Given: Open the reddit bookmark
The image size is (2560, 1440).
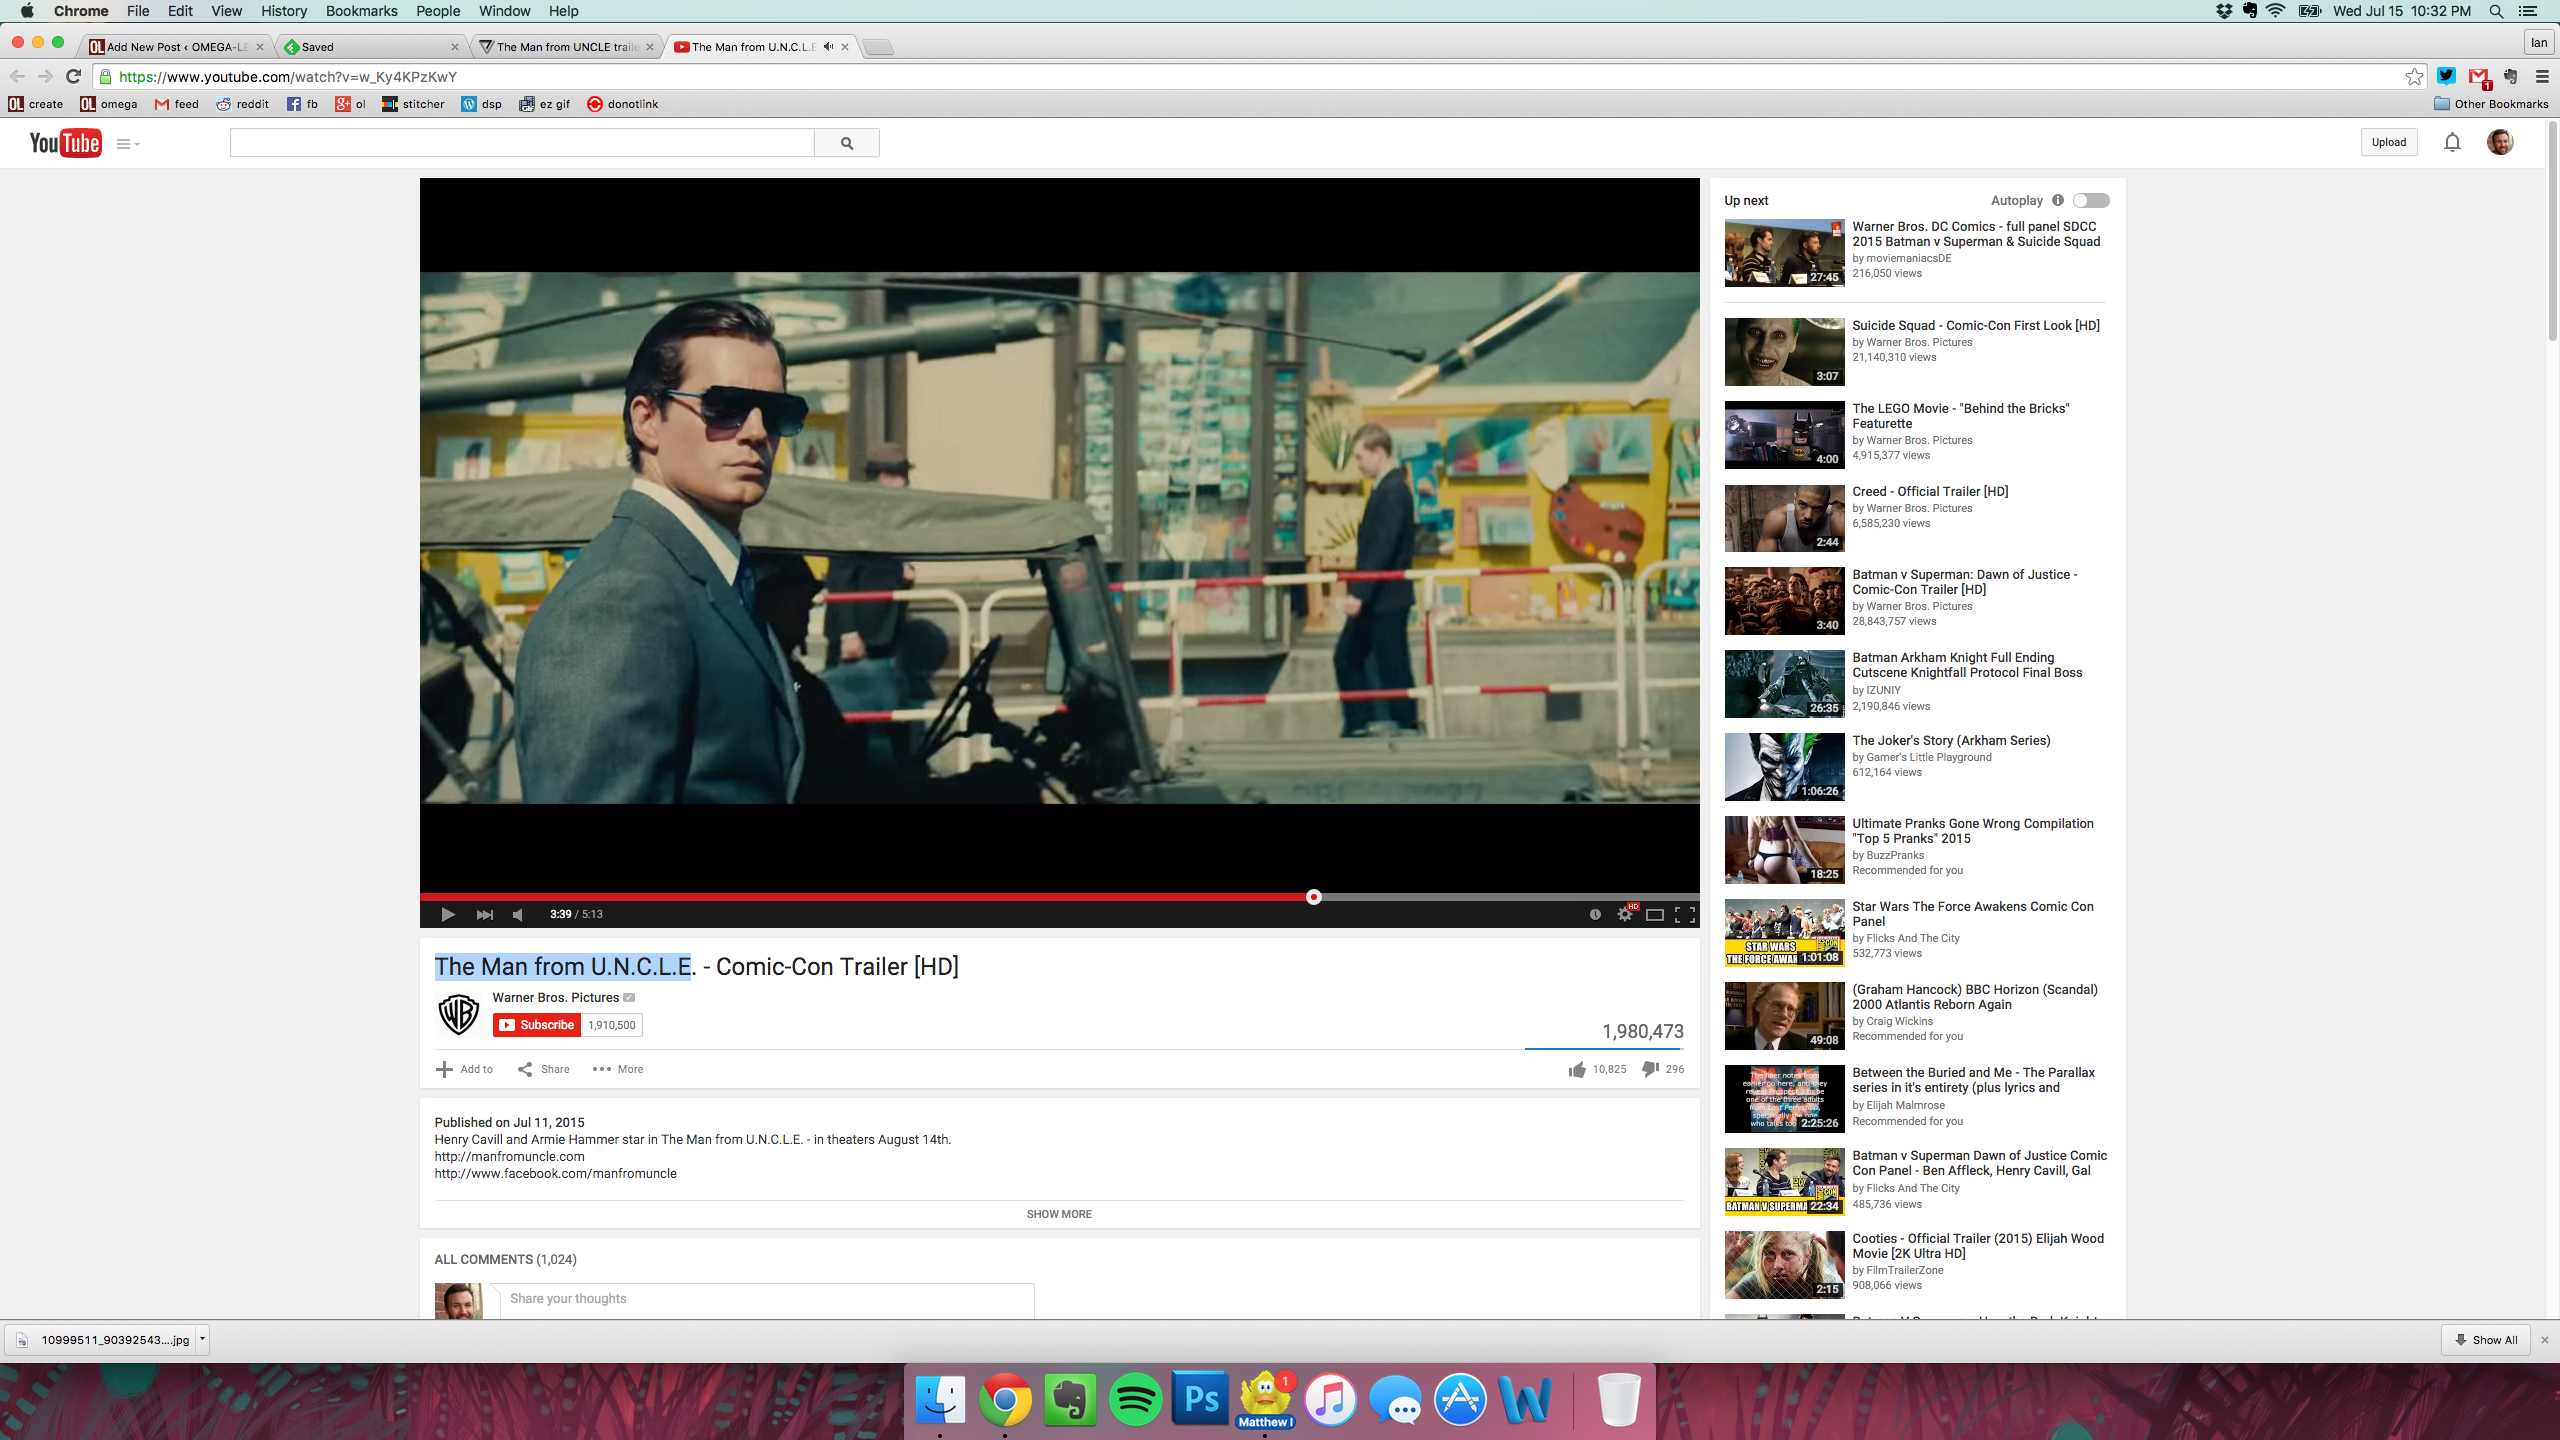Looking at the screenshot, I should 242,104.
